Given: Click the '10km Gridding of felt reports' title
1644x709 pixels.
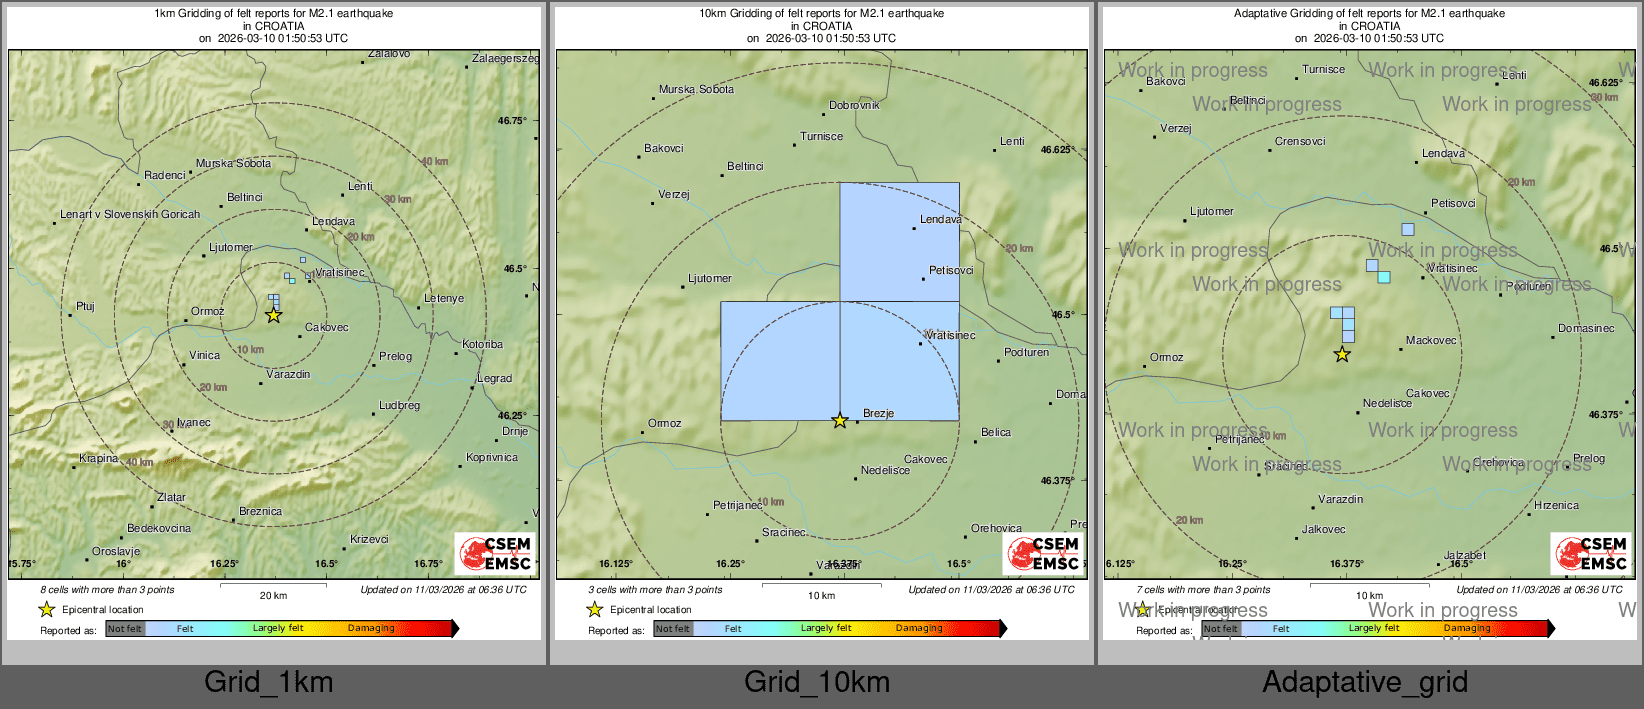Looking at the screenshot, I should point(822,14).
